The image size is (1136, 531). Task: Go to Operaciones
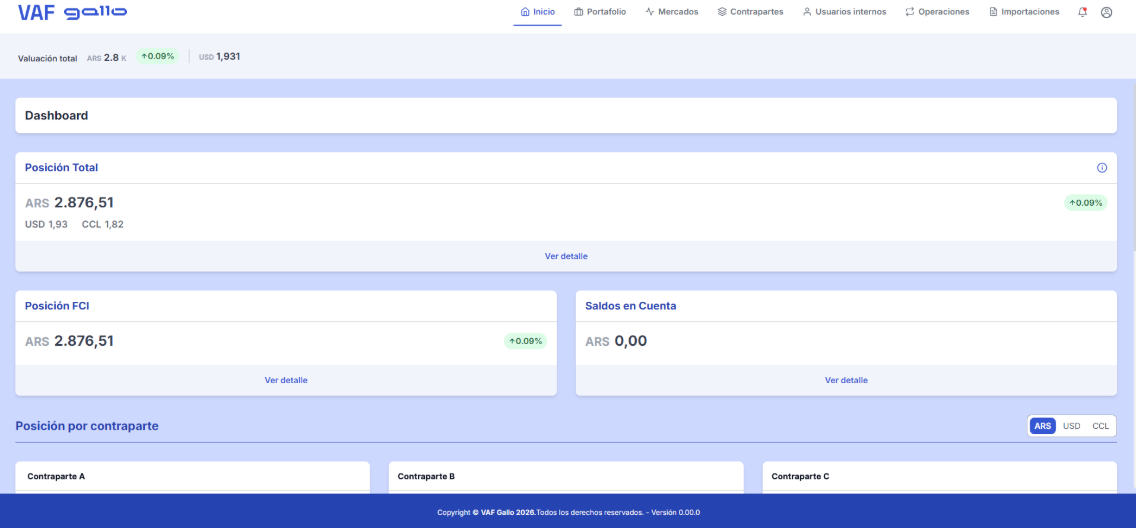pyautogui.click(x=937, y=12)
